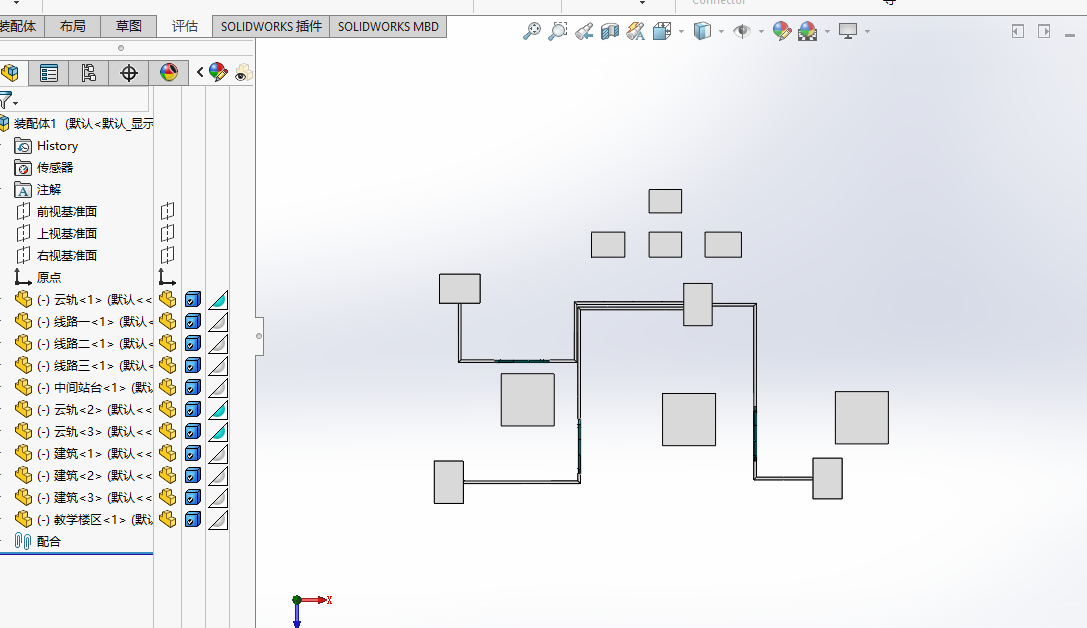Click the cyan appearance swatch for 云轨<1>
The height and width of the screenshot is (628, 1087).
tap(218, 299)
